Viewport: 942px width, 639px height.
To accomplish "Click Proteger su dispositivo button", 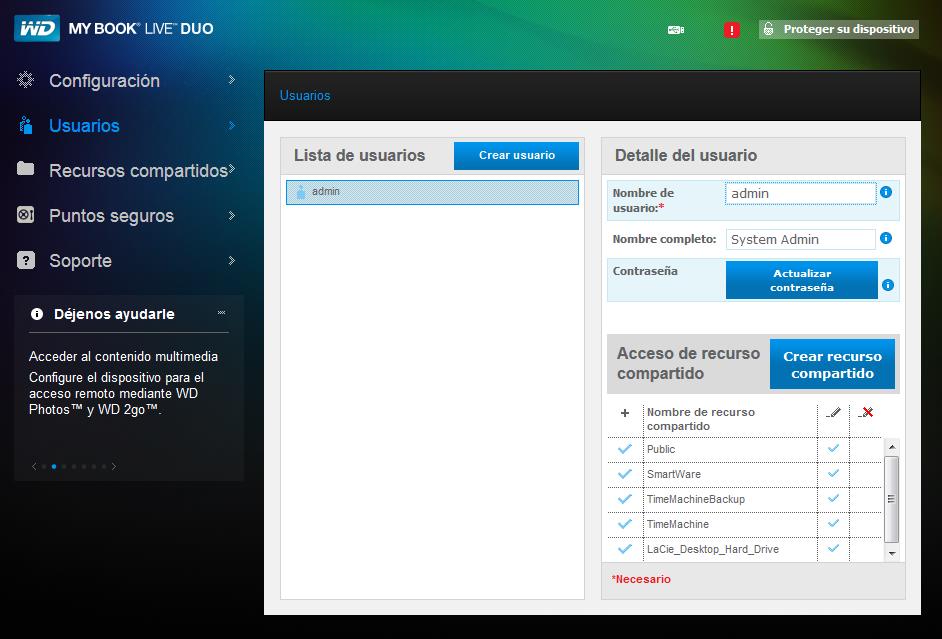I will 838,29.
